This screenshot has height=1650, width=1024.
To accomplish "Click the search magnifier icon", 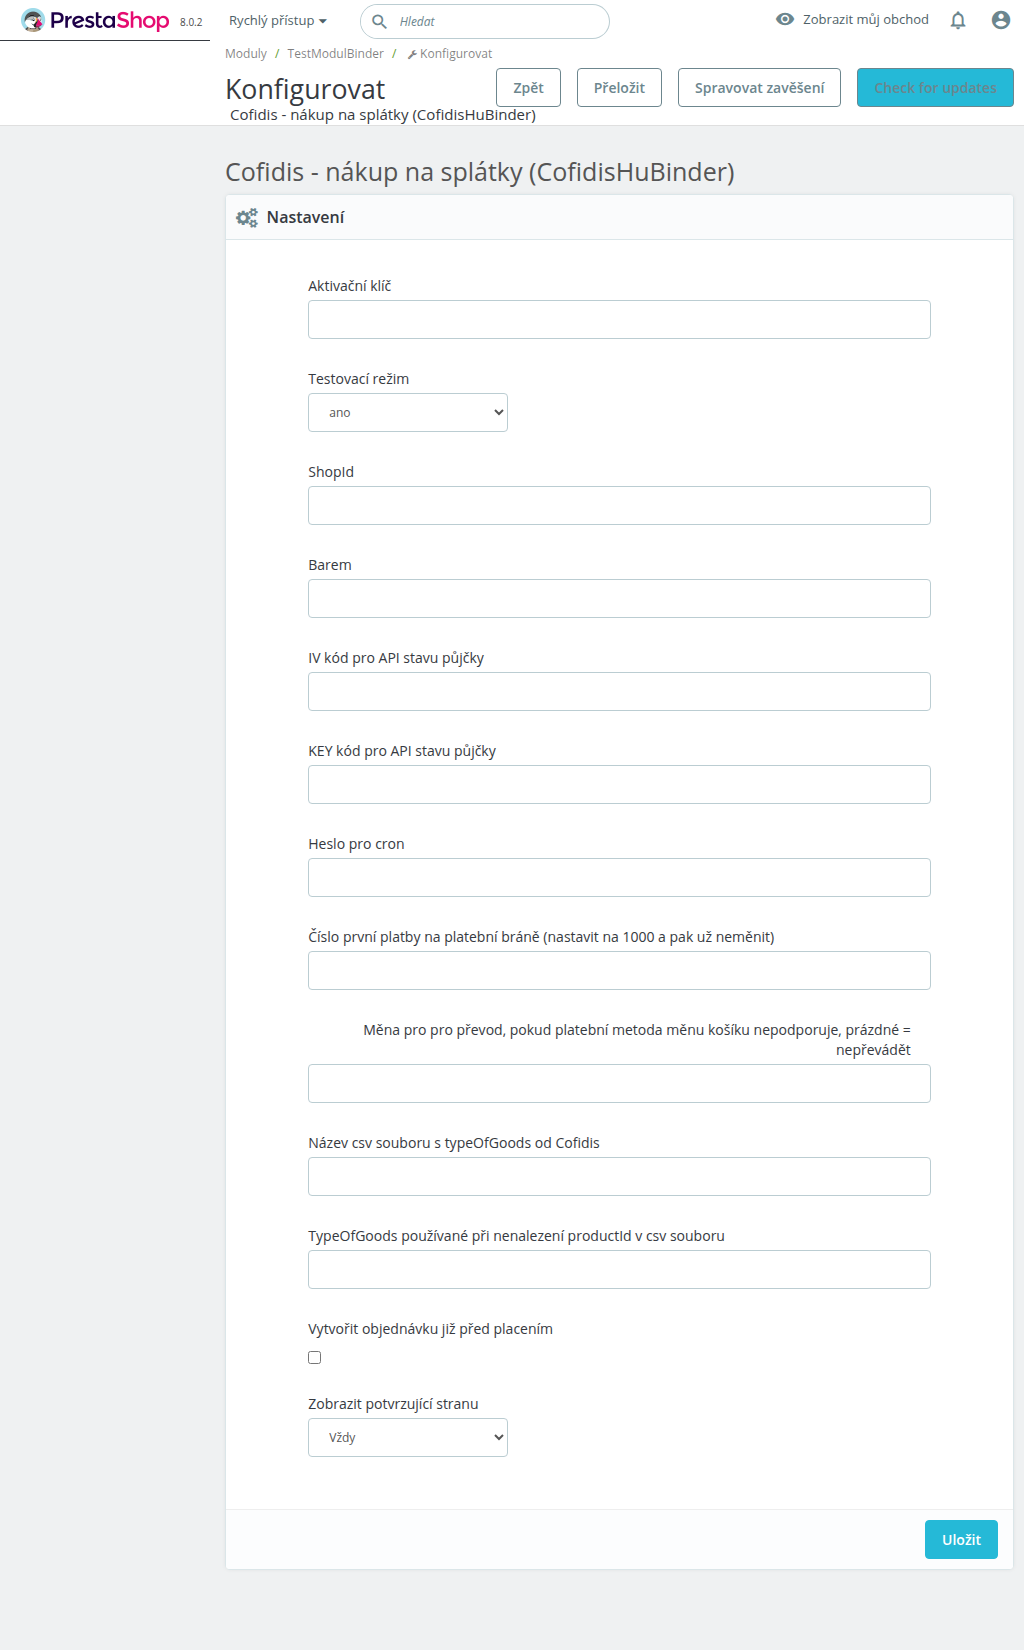I will 379,21.
